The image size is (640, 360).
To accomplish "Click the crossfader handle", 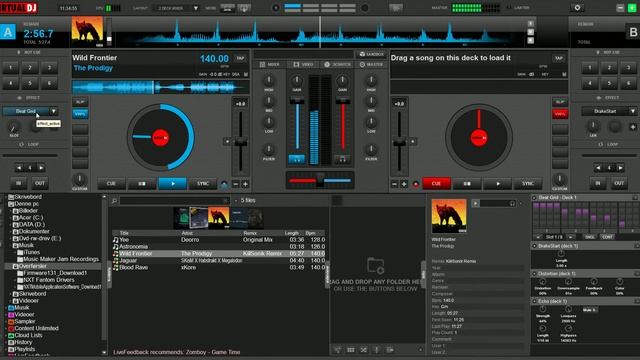I will tap(320, 180).
